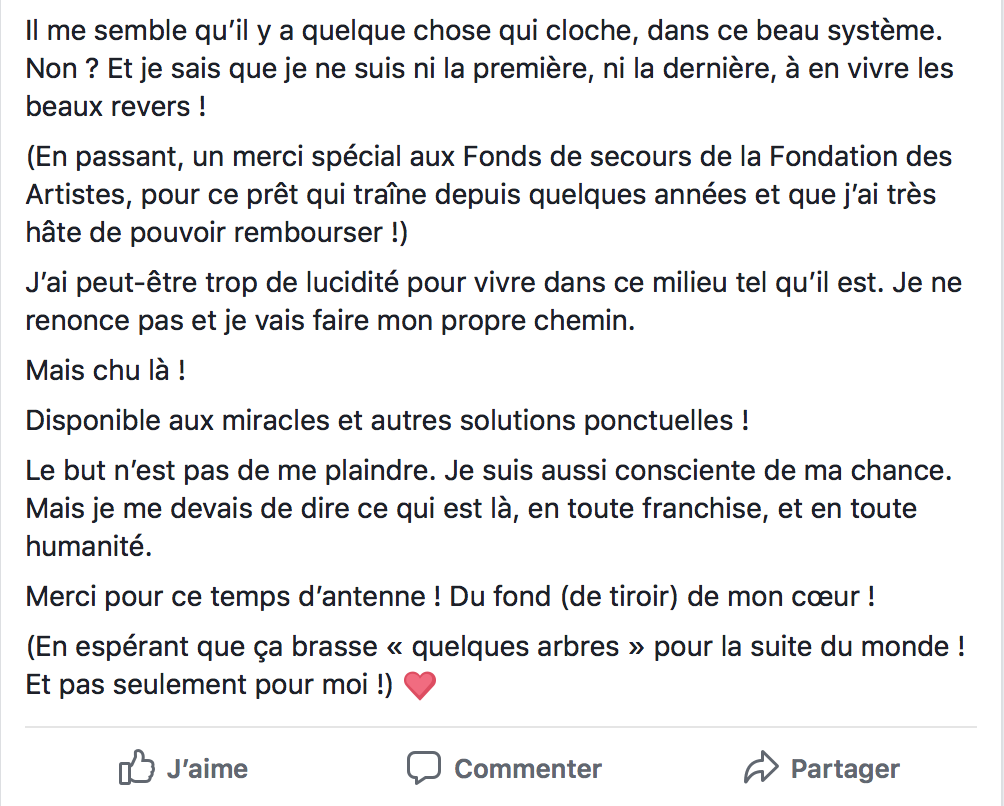The height and width of the screenshot is (806, 1004).
Task: Click the "En passant, un merci spécial" paragraph
Action: coord(489,195)
